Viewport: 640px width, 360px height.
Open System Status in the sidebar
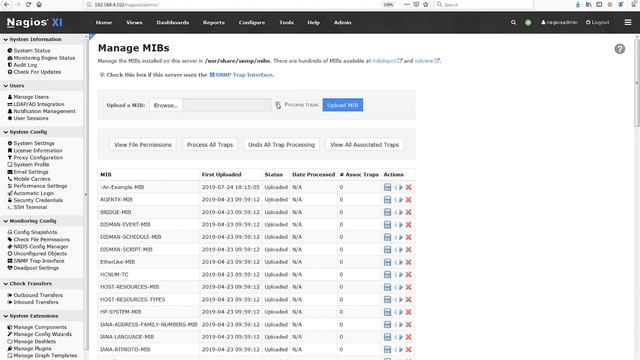pos(29,51)
